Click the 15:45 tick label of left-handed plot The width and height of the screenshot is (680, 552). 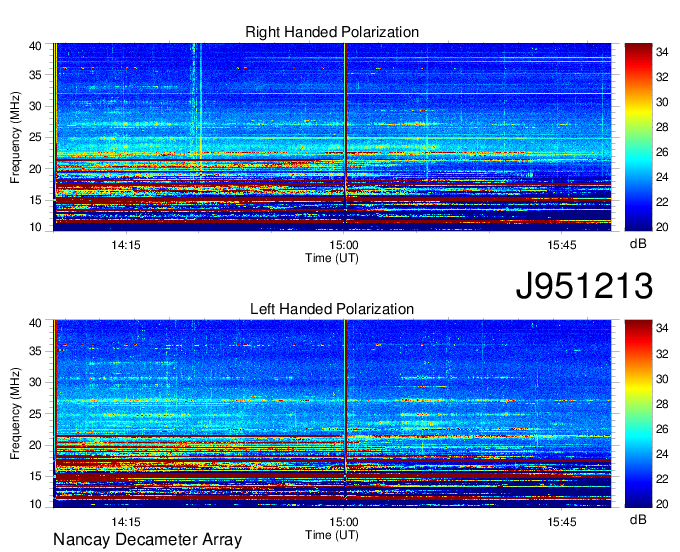(x=562, y=522)
